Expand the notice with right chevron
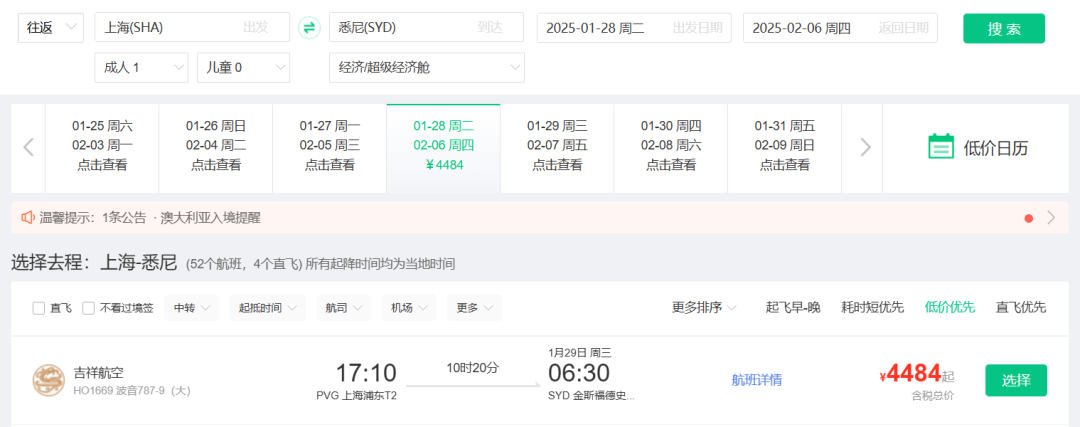 click(x=1050, y=217)
